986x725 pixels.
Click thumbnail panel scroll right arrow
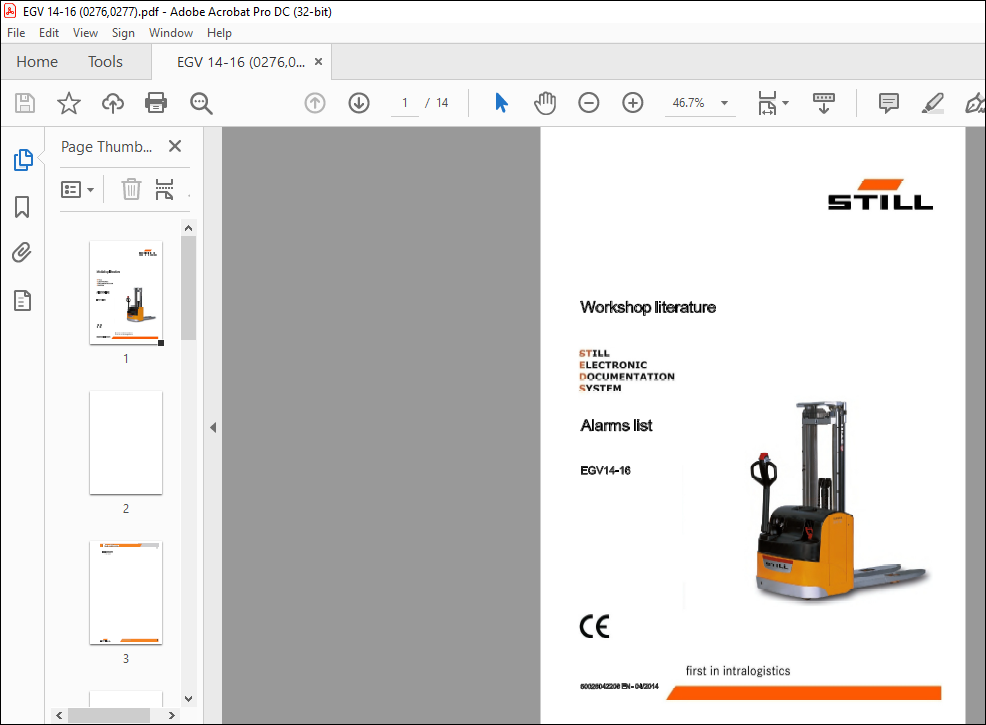click(x=172, y=716)
